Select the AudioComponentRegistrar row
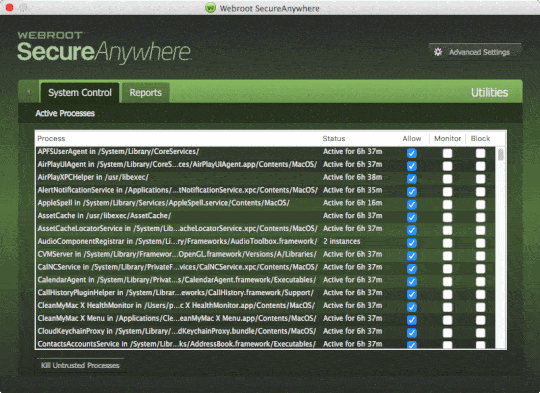 click(x=265, y=241)
